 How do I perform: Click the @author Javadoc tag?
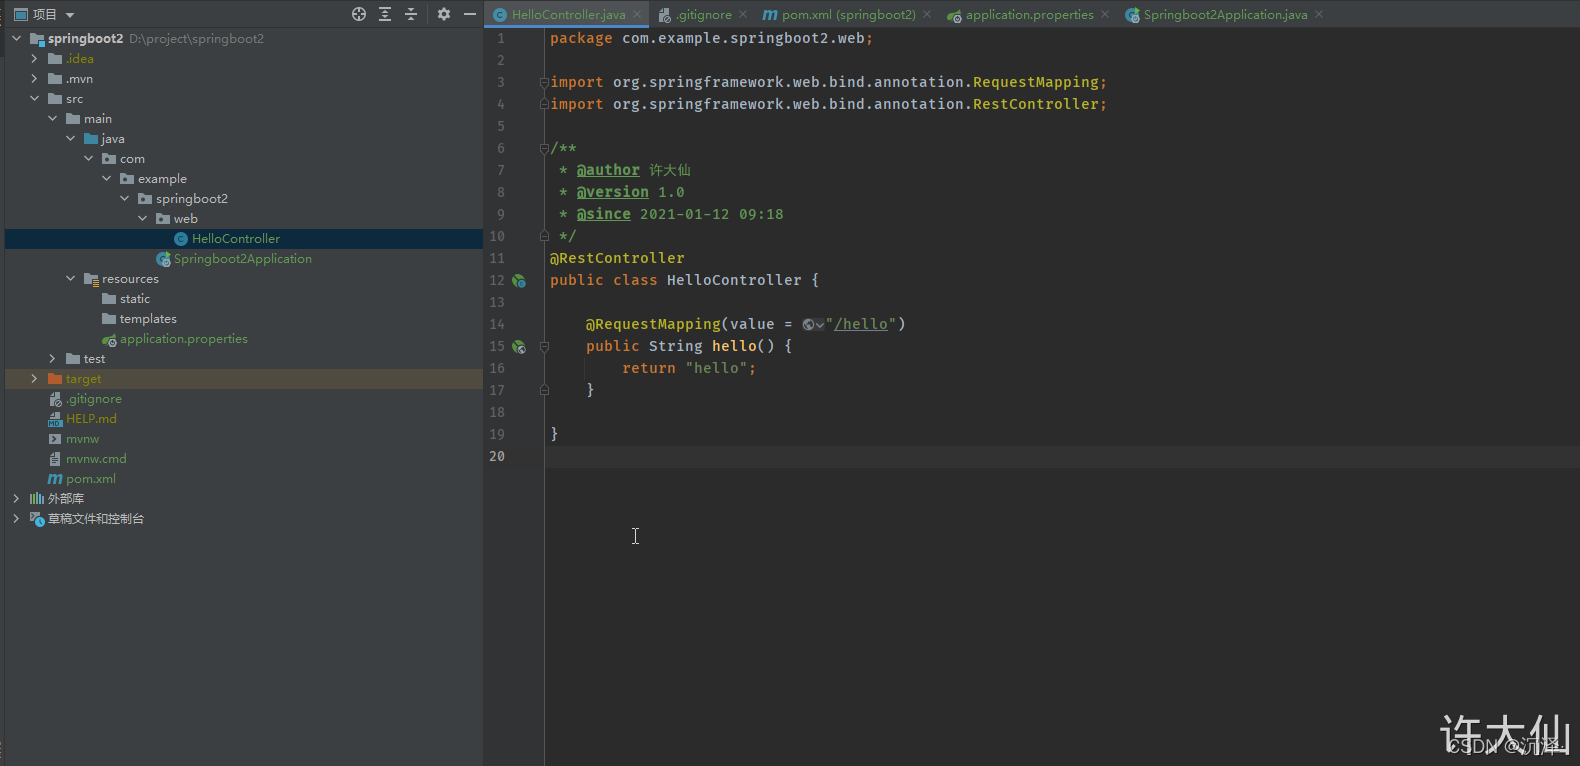tap(608, 171)
